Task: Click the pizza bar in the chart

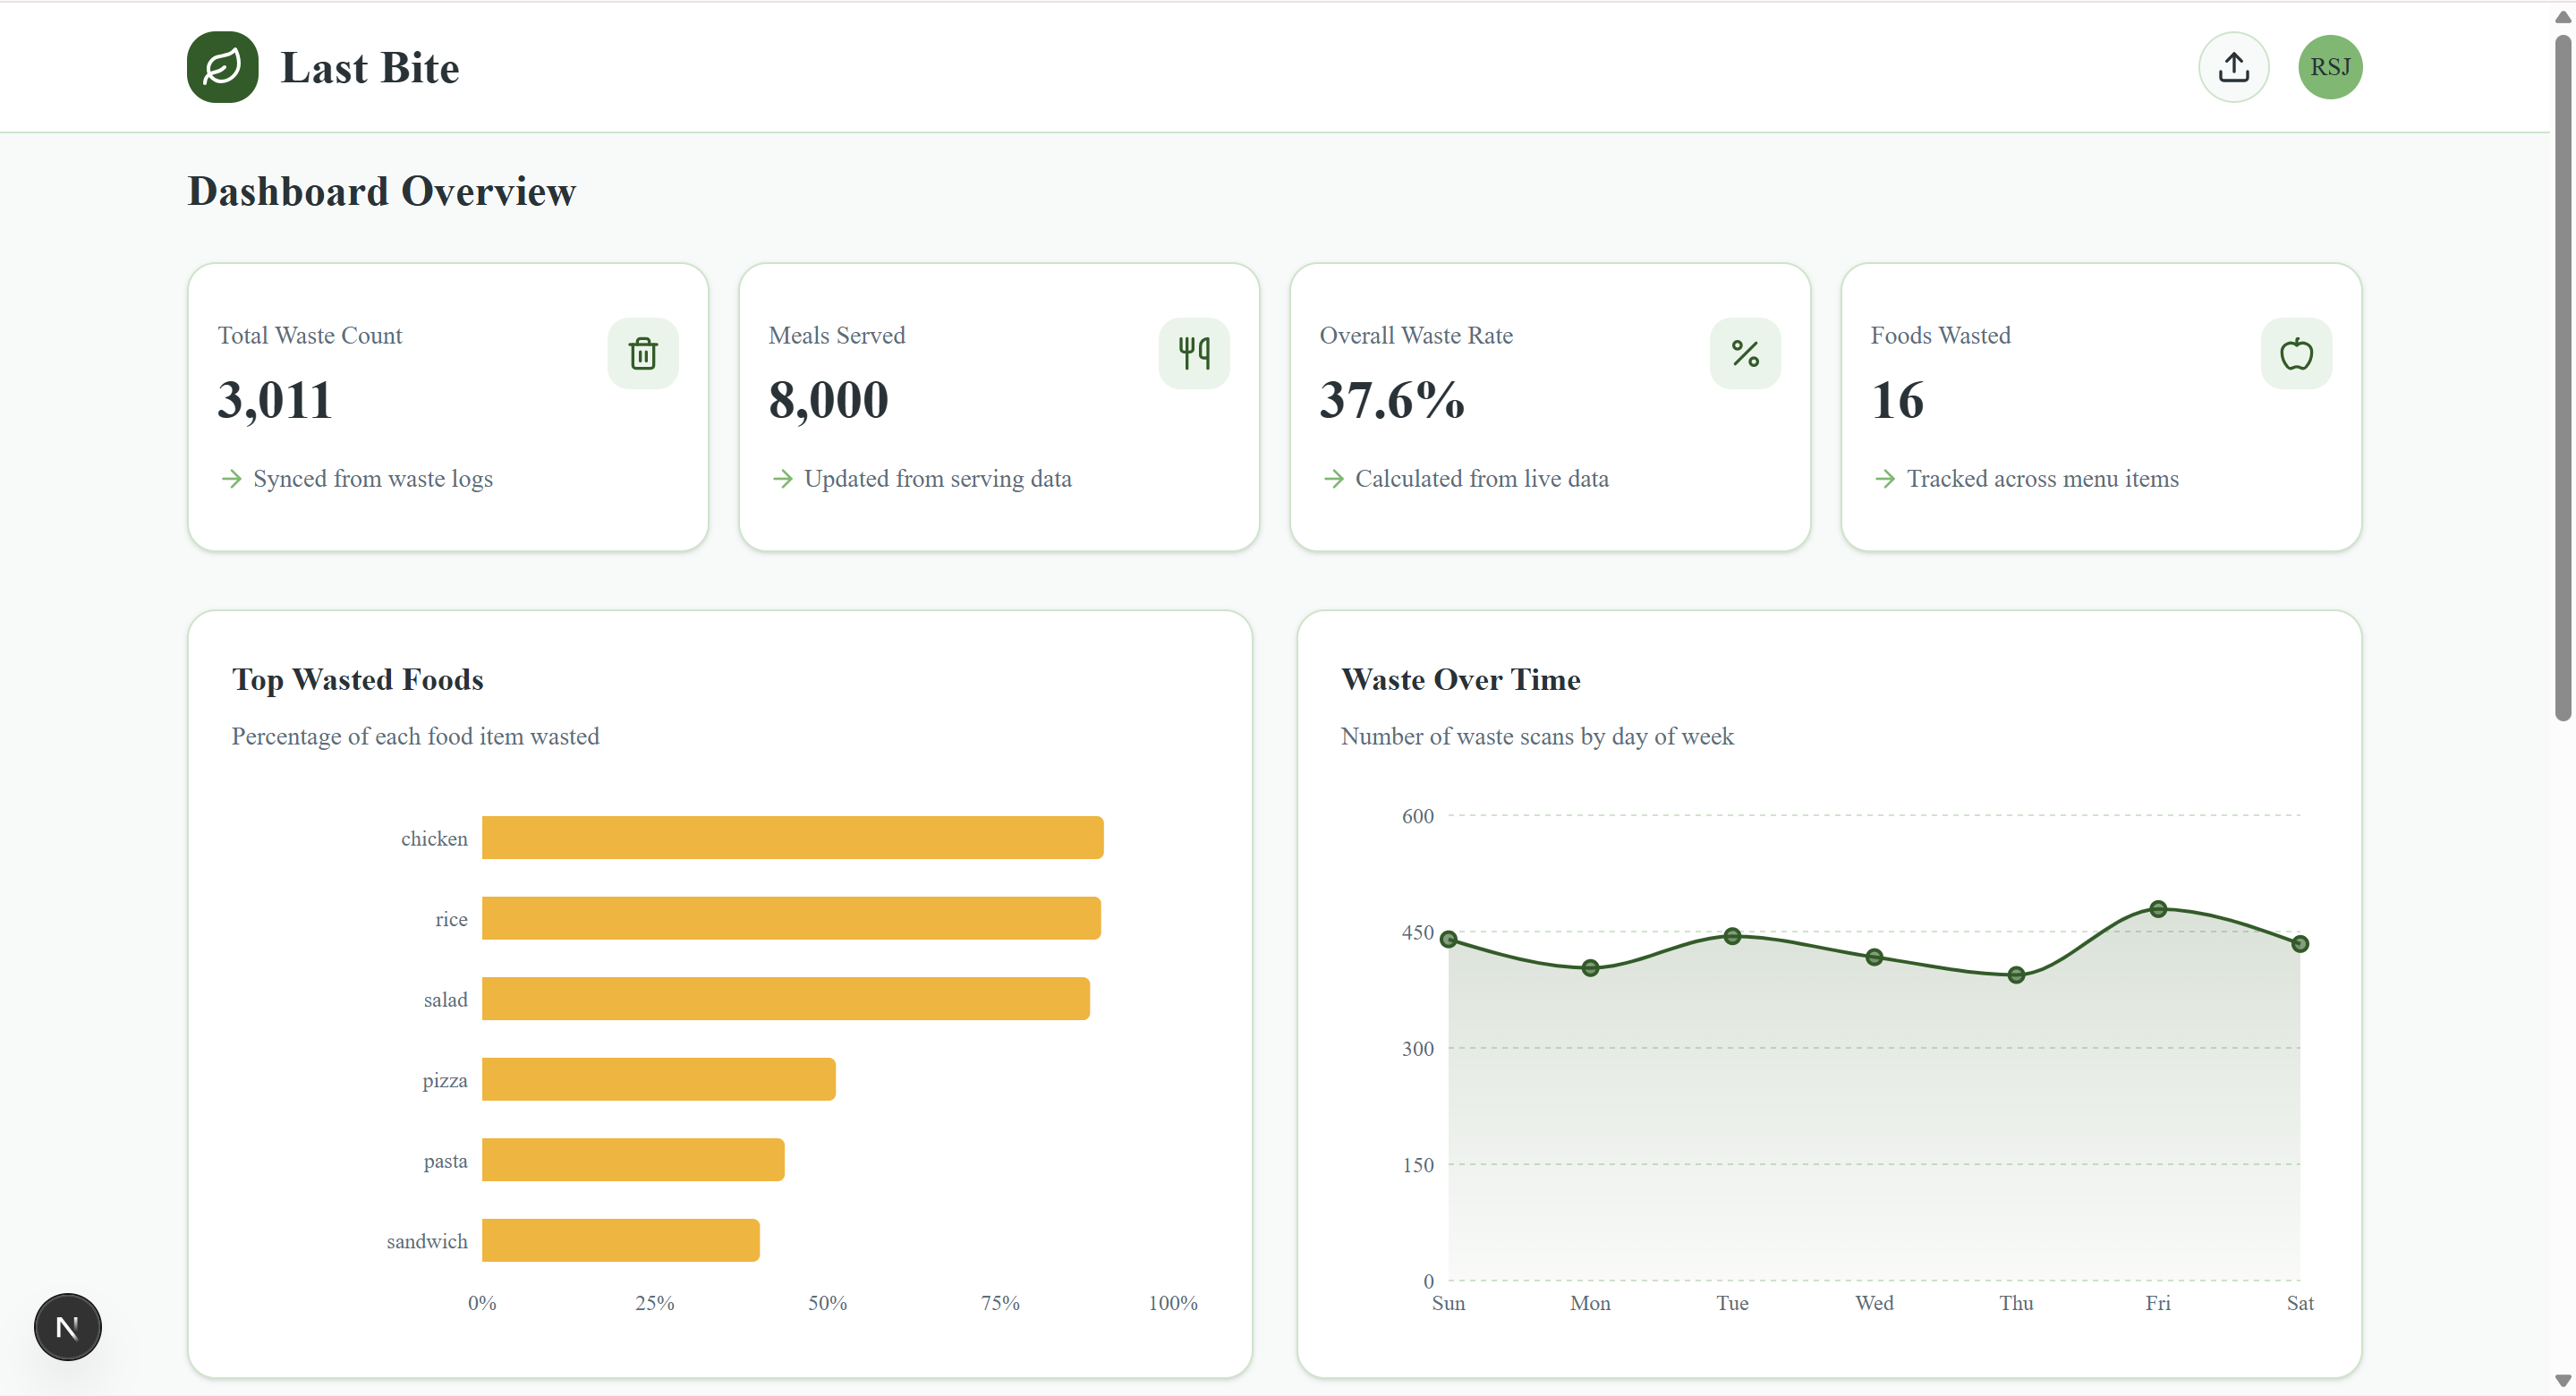Action: [658, 1079]
